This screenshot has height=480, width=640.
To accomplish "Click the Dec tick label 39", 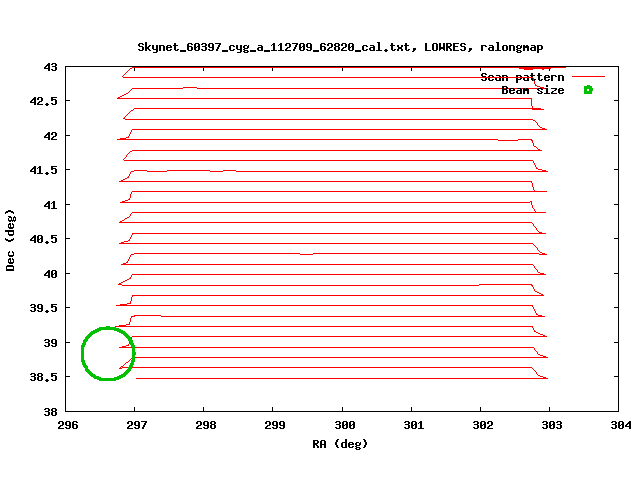I will coord(51,343).
